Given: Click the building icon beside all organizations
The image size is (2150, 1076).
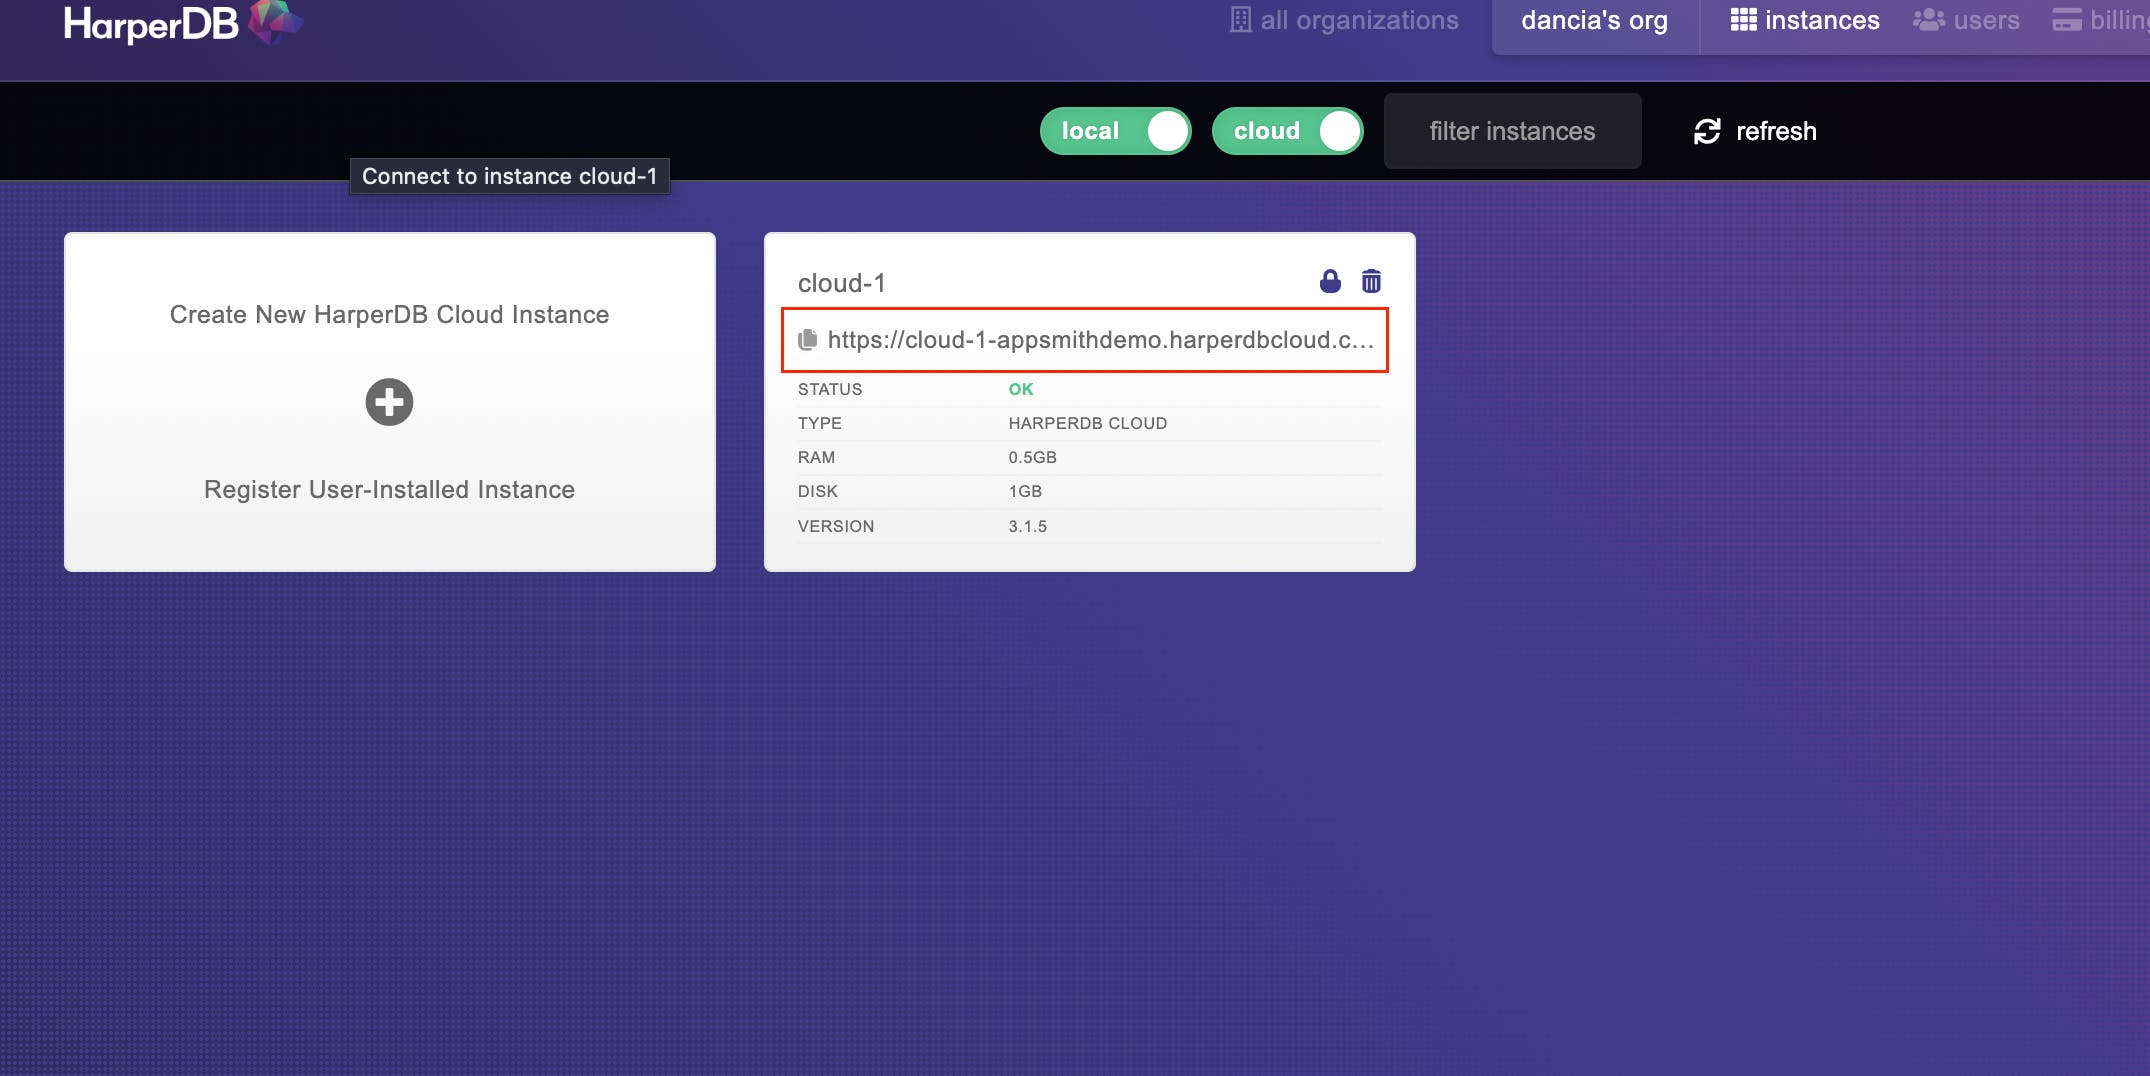Looking at the screenshot, I should click(1240, 20).
